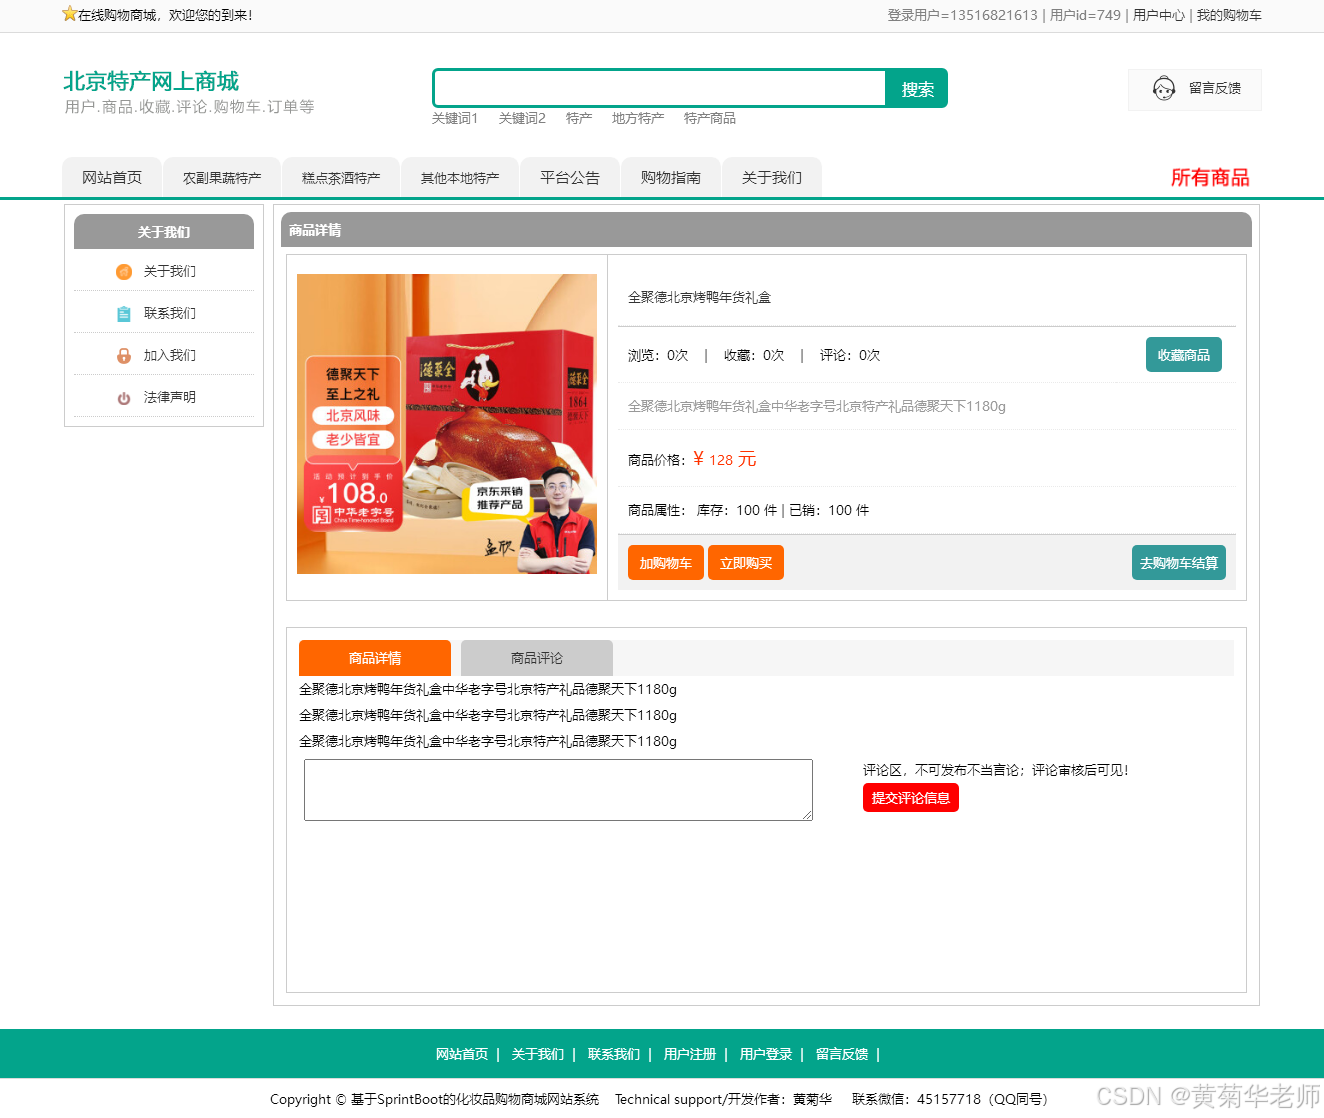Click the roast duck product image
The image size is (1324, 1118).
[x=447, y=424]
